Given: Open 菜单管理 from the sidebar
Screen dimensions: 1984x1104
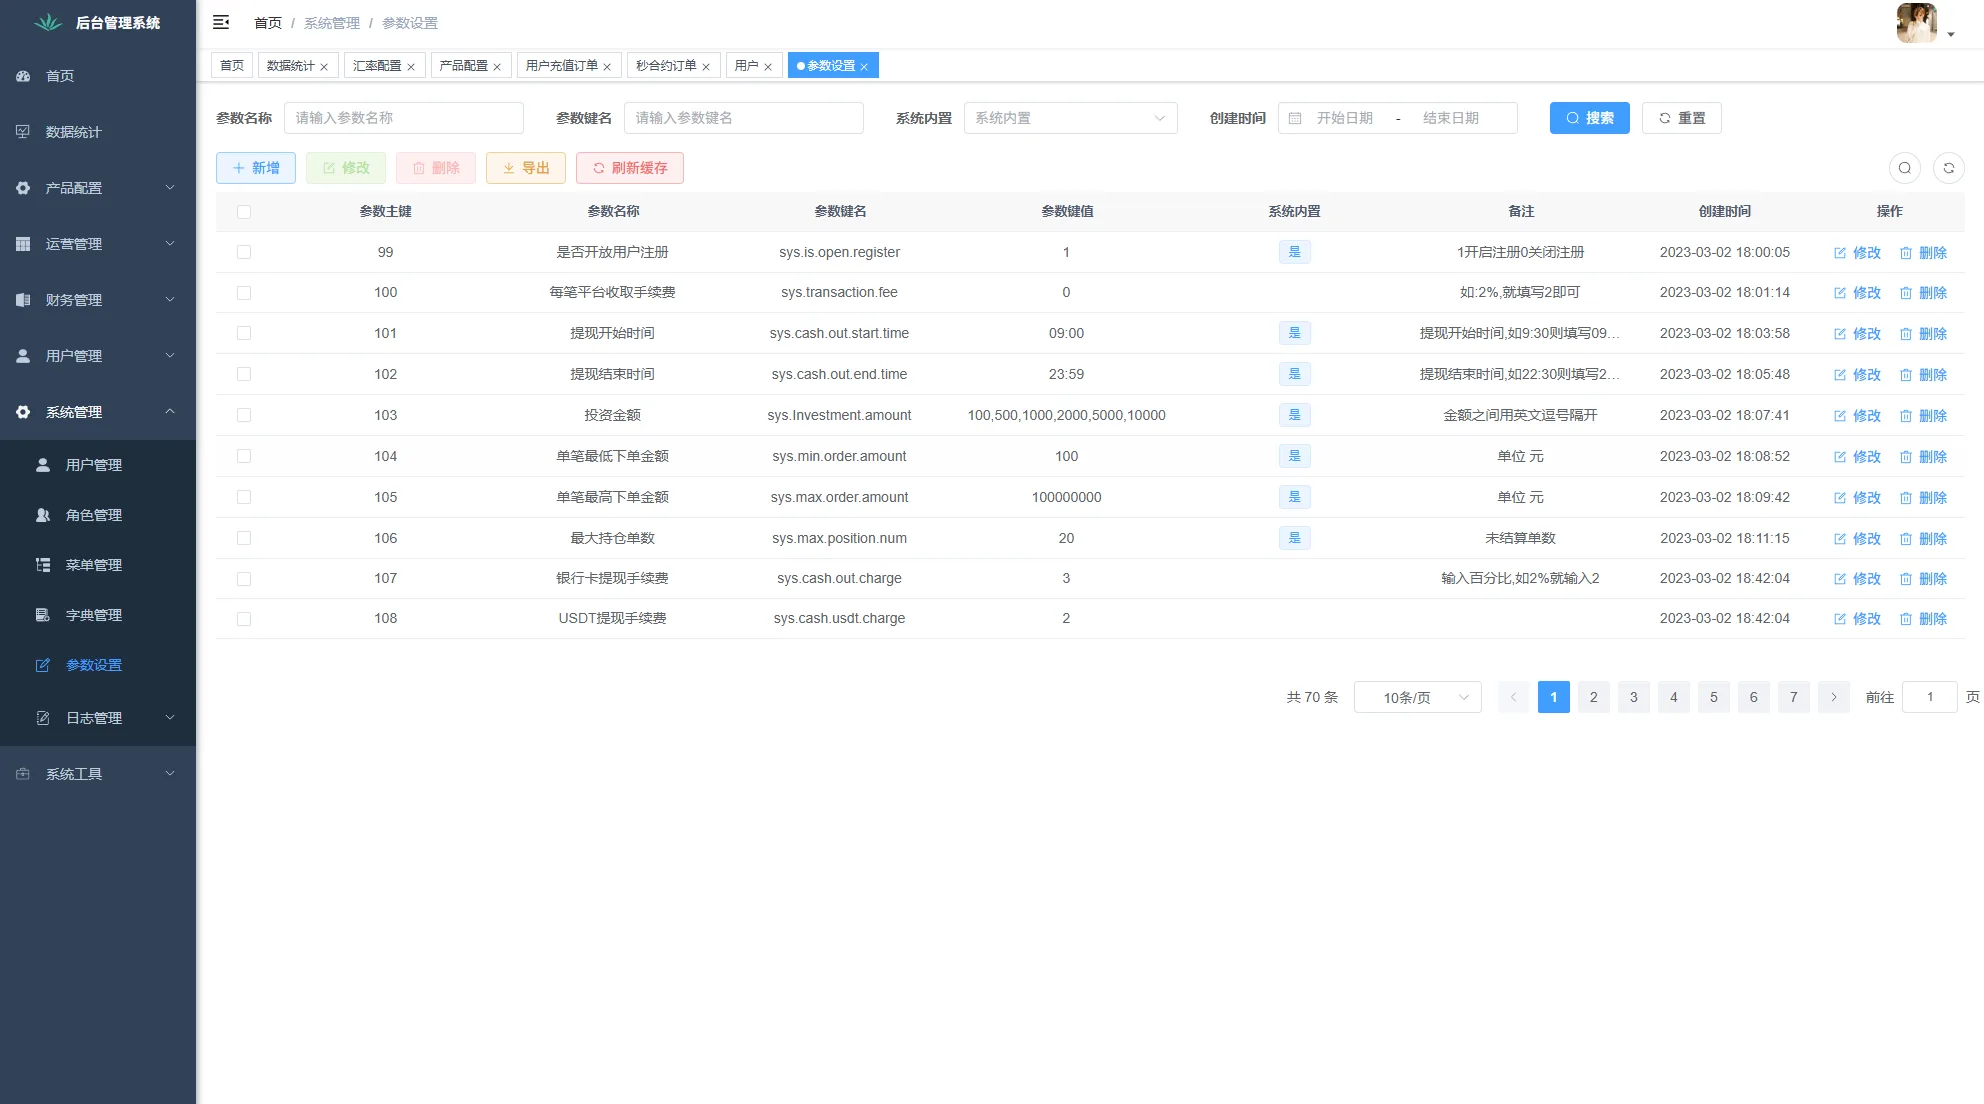Looking at the screenshot, I should click(95, 564).
